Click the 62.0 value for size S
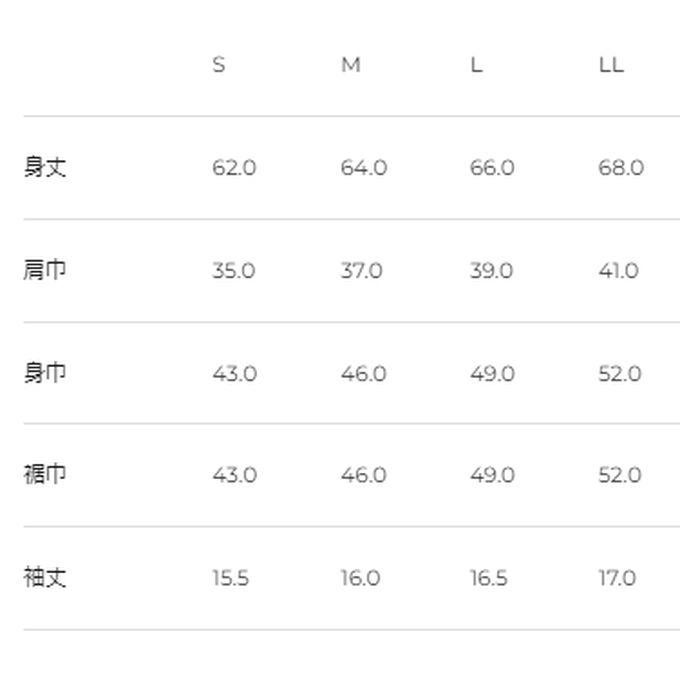The image size is (680, 680). click(234, 168)
